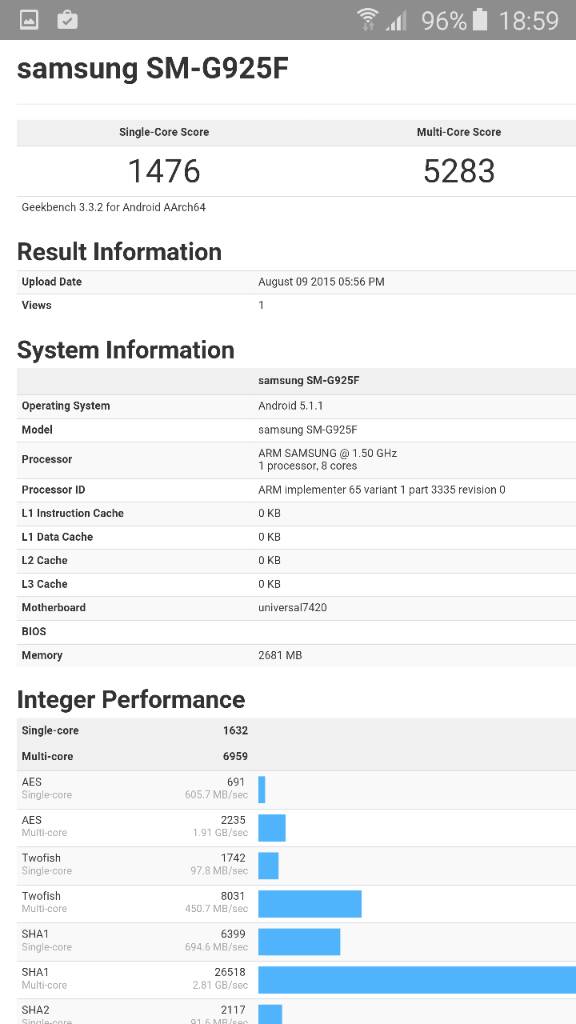Image resolution: width=576 pixels, height=1024 pixels.
Task: Switch to the Multi-Core Score column header
Action: click(x=459, y=132)
